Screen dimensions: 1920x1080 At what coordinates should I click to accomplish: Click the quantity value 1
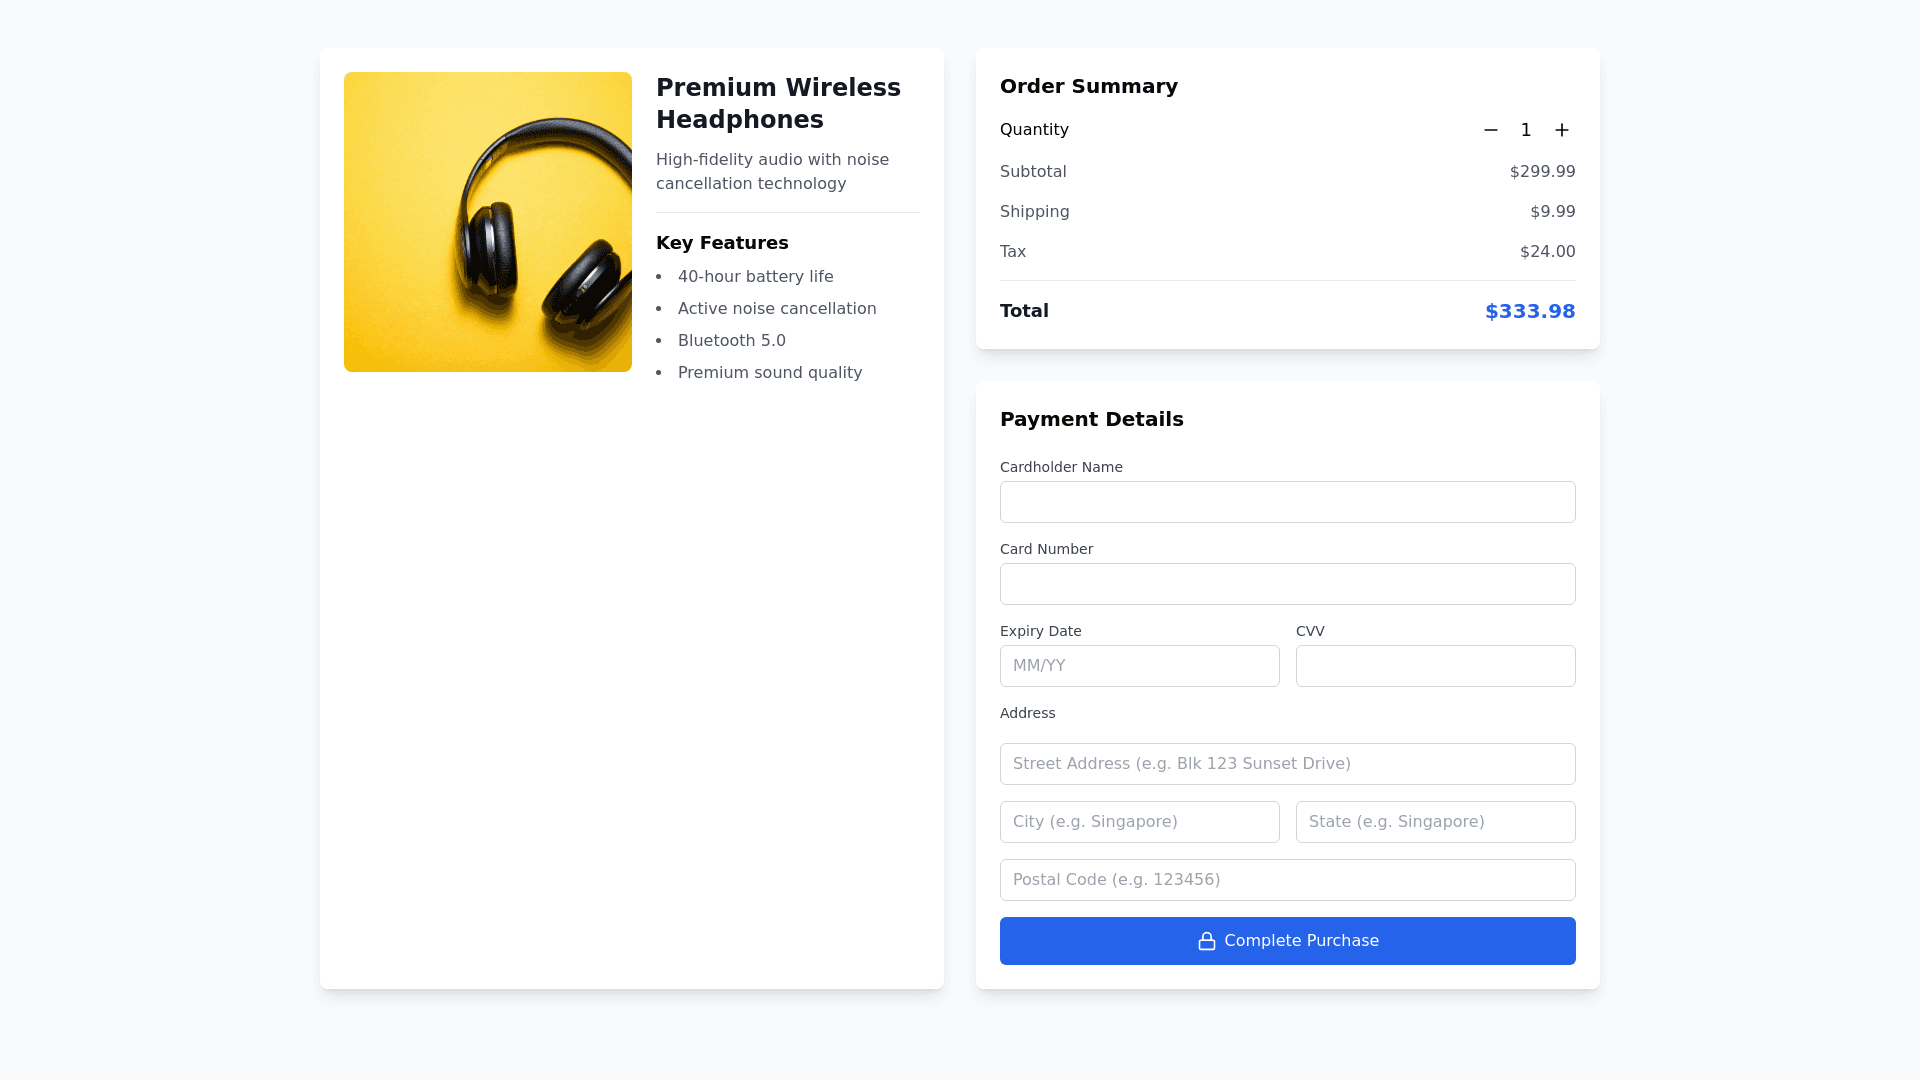click(1526, 130)
